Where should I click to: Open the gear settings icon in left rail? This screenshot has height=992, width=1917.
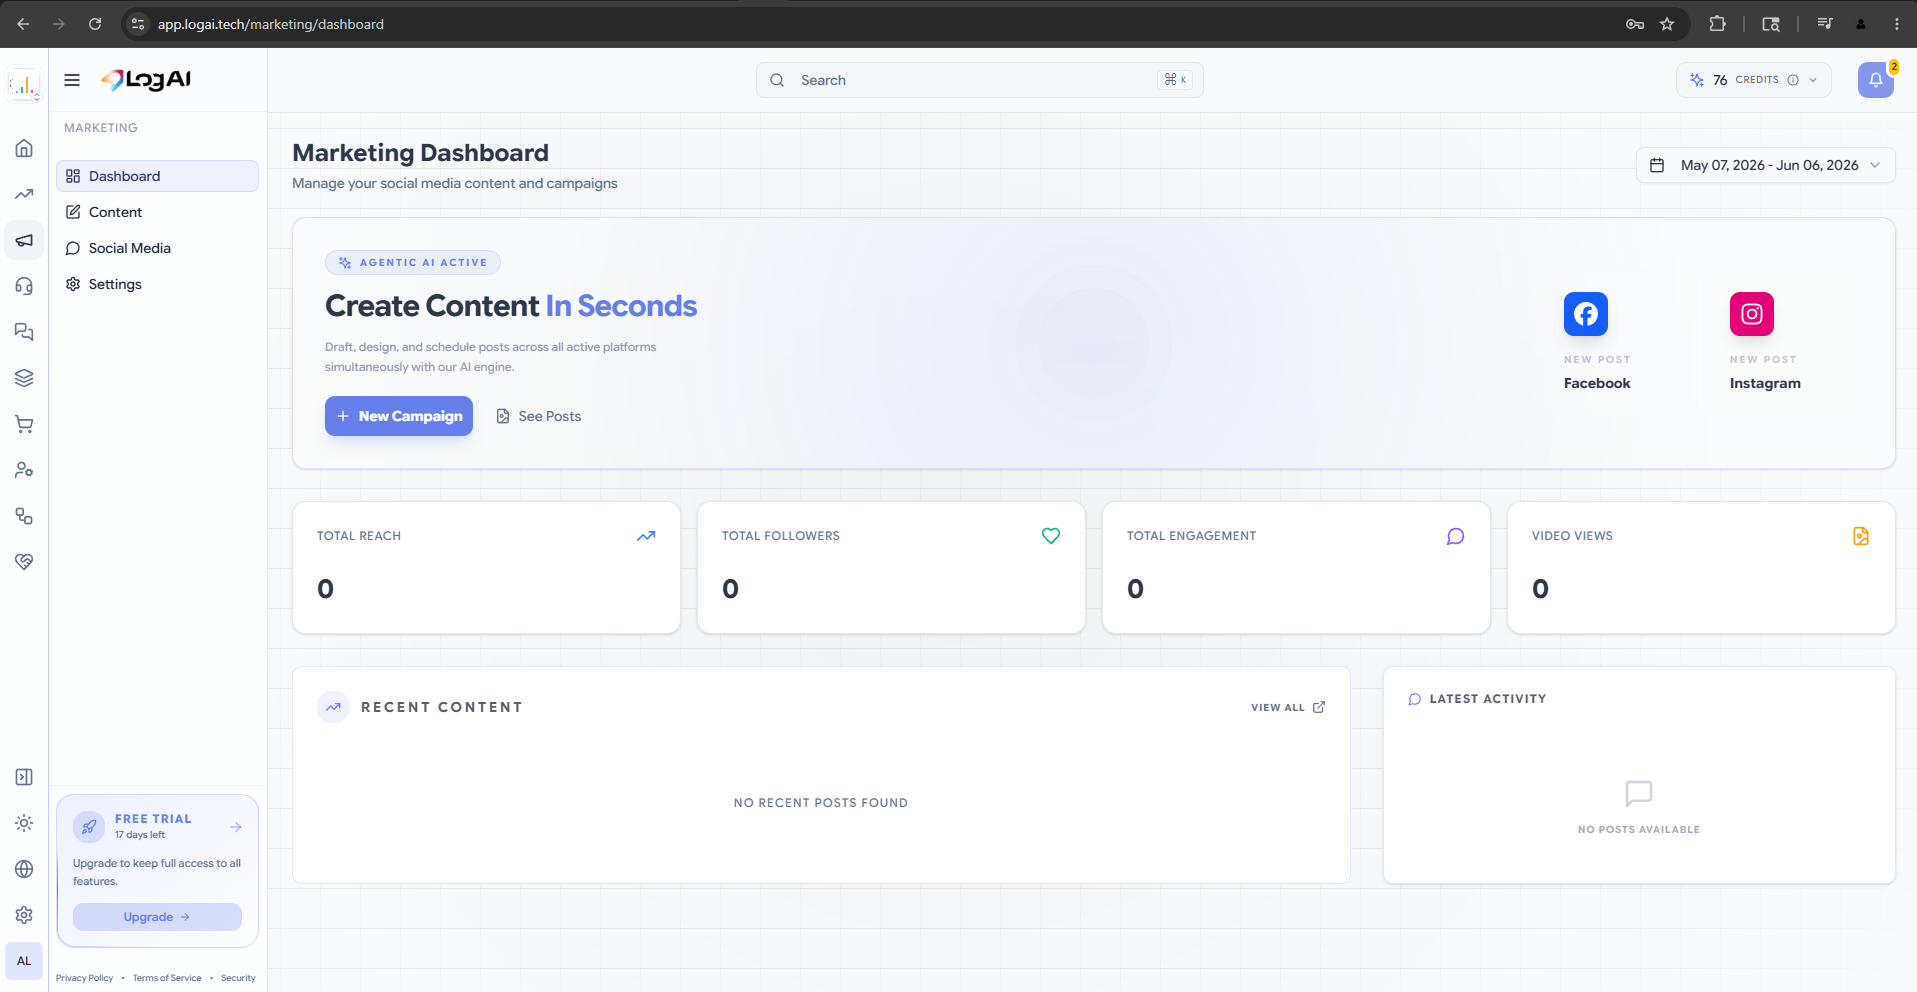[24, 915]
